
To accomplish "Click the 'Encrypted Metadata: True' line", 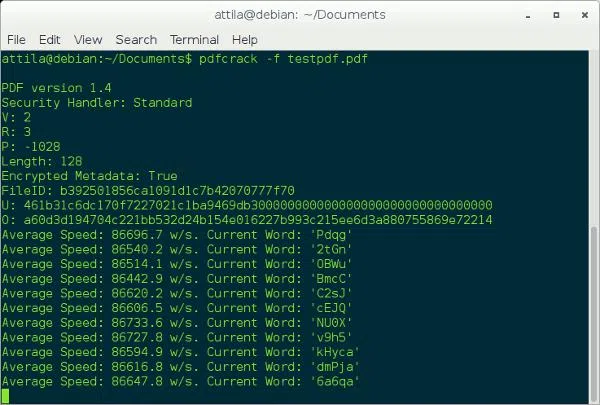I will 89,175.
